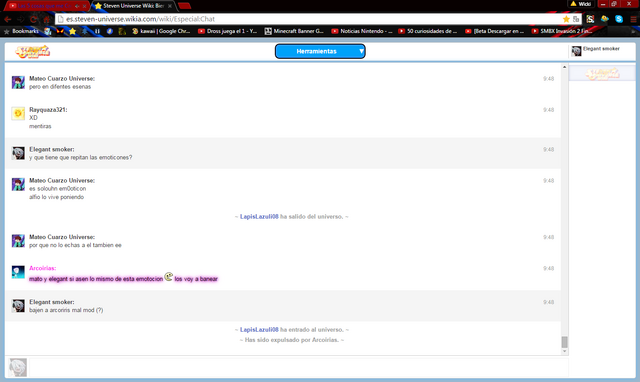The height and width of the screenshot is (382, 640).
Task: Open the '50 curiosidades de...' bookmark
Action: (x=428, y=31)
